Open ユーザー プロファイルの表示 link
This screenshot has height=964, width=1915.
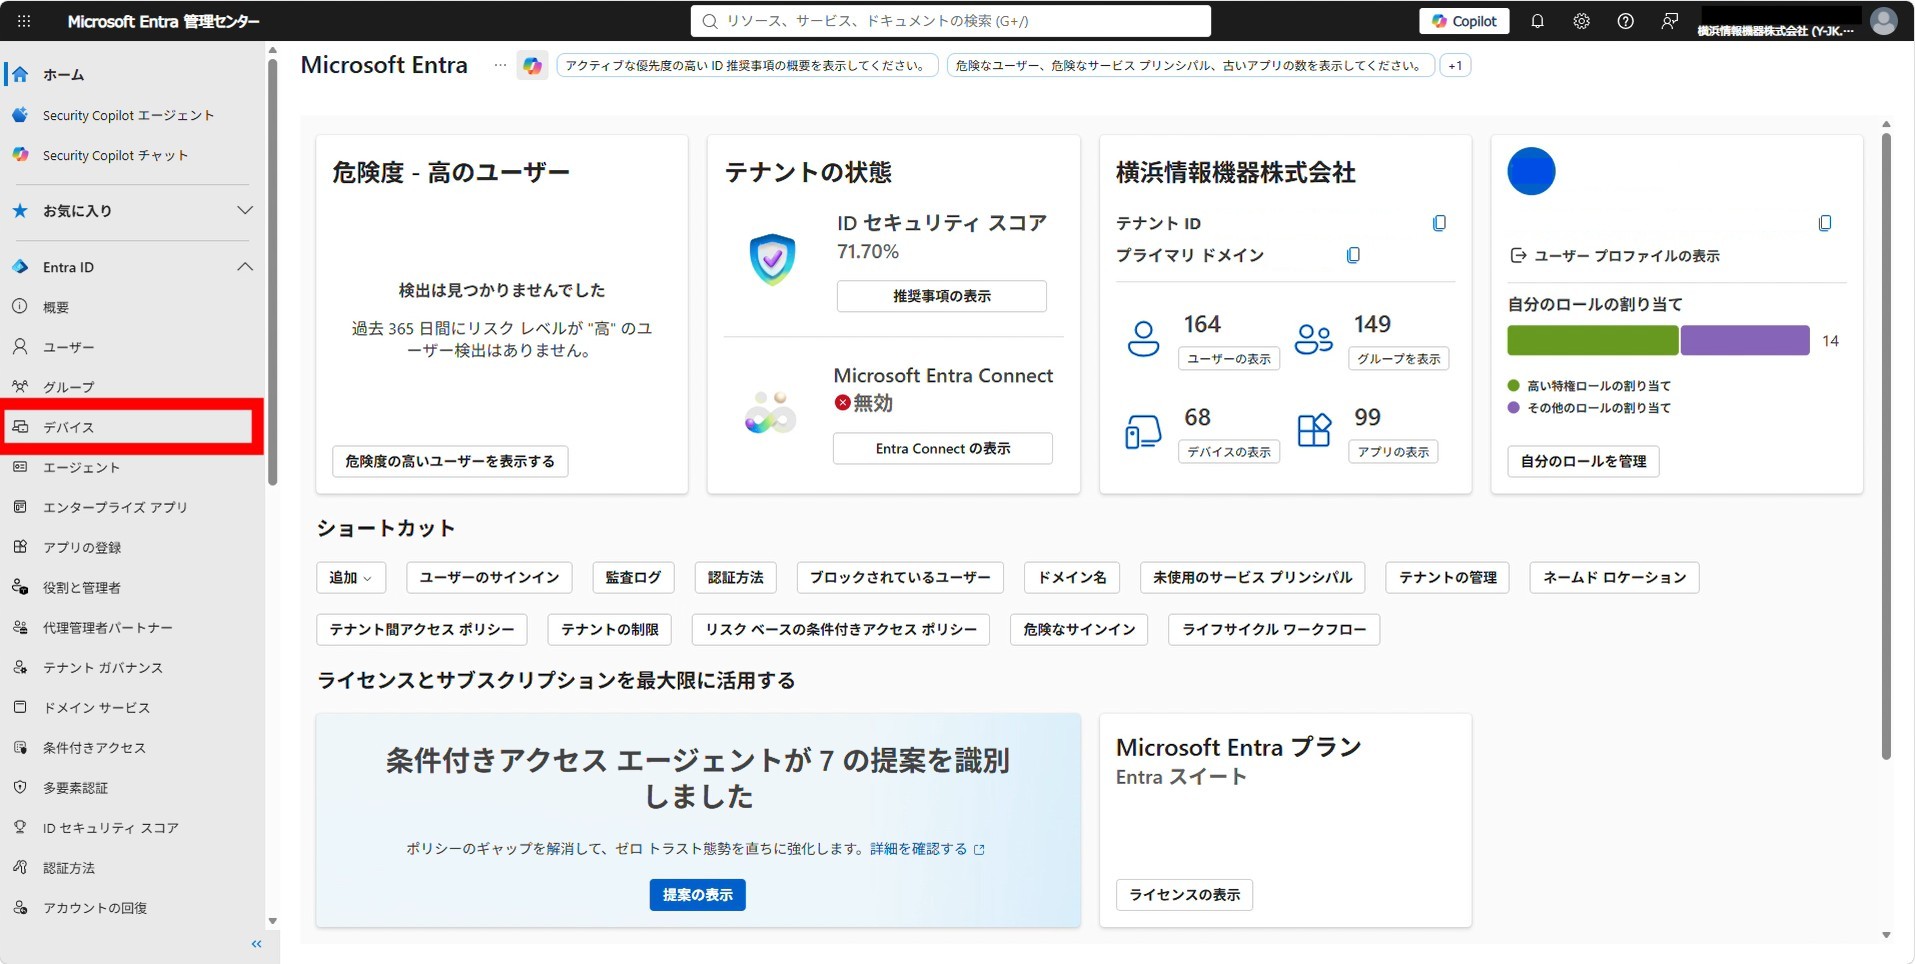pos(1626,256)
